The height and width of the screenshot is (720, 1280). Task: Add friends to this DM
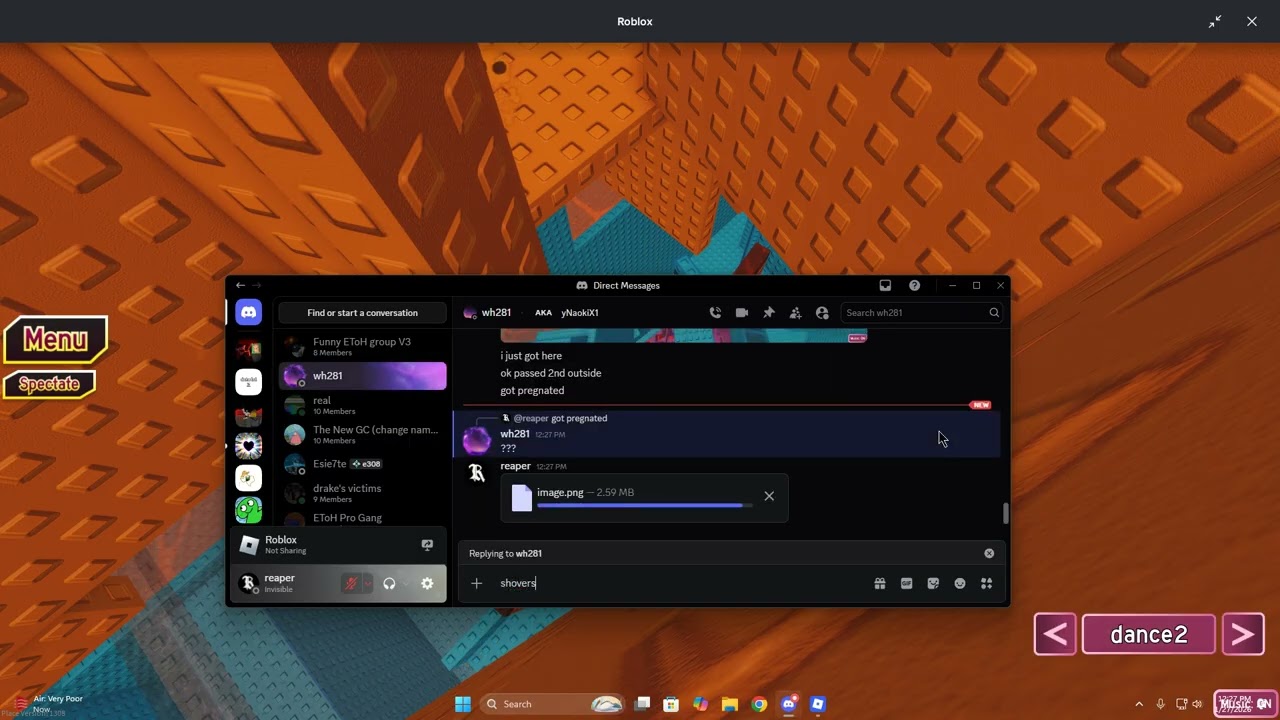coord(795,313)
